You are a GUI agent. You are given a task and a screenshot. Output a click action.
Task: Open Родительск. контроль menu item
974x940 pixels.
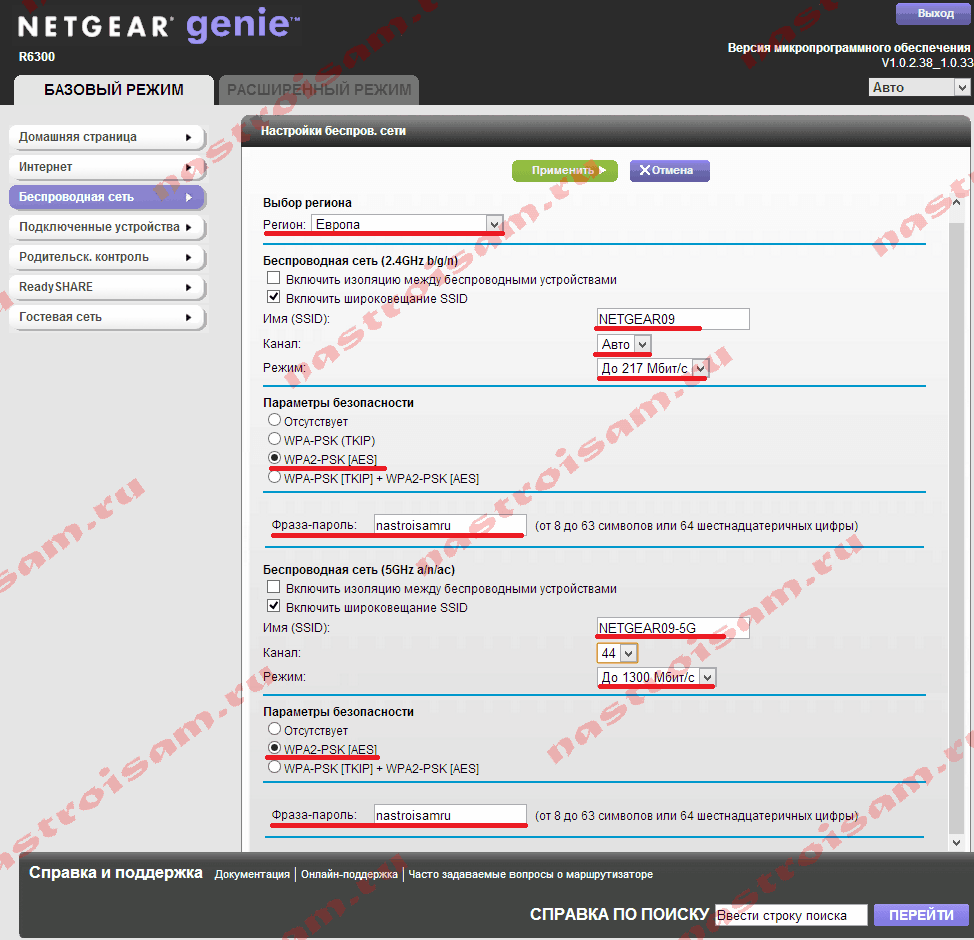pyautogui.click(x=107, y=257)
